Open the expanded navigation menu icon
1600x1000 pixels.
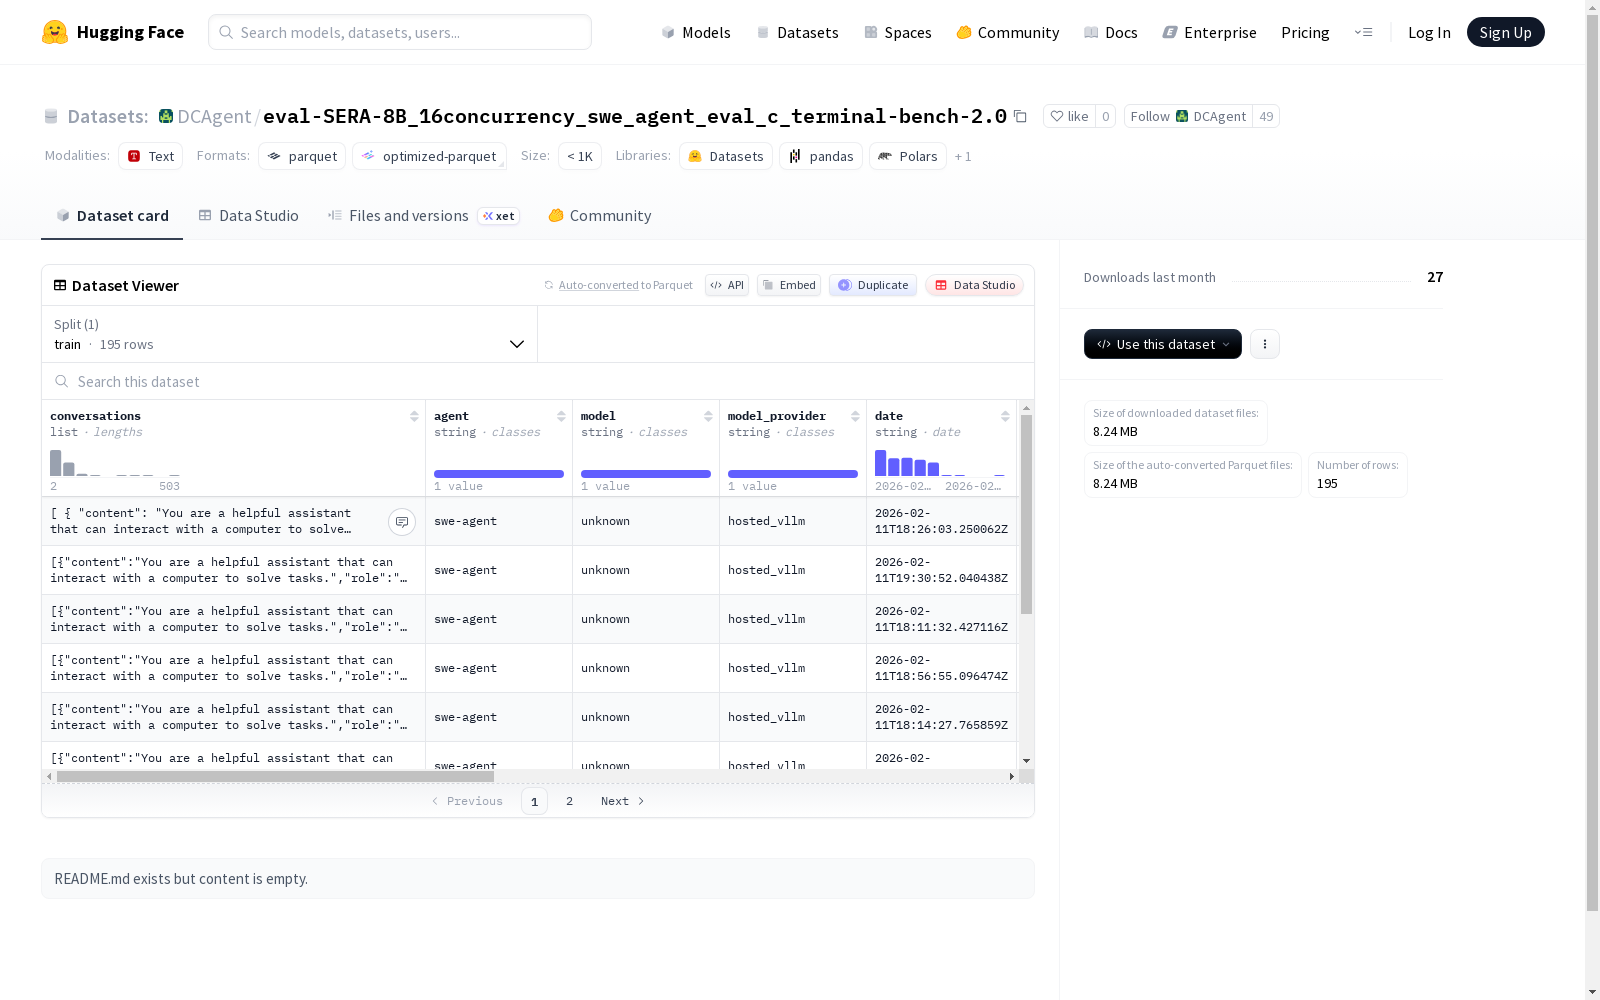[1363, 32]
